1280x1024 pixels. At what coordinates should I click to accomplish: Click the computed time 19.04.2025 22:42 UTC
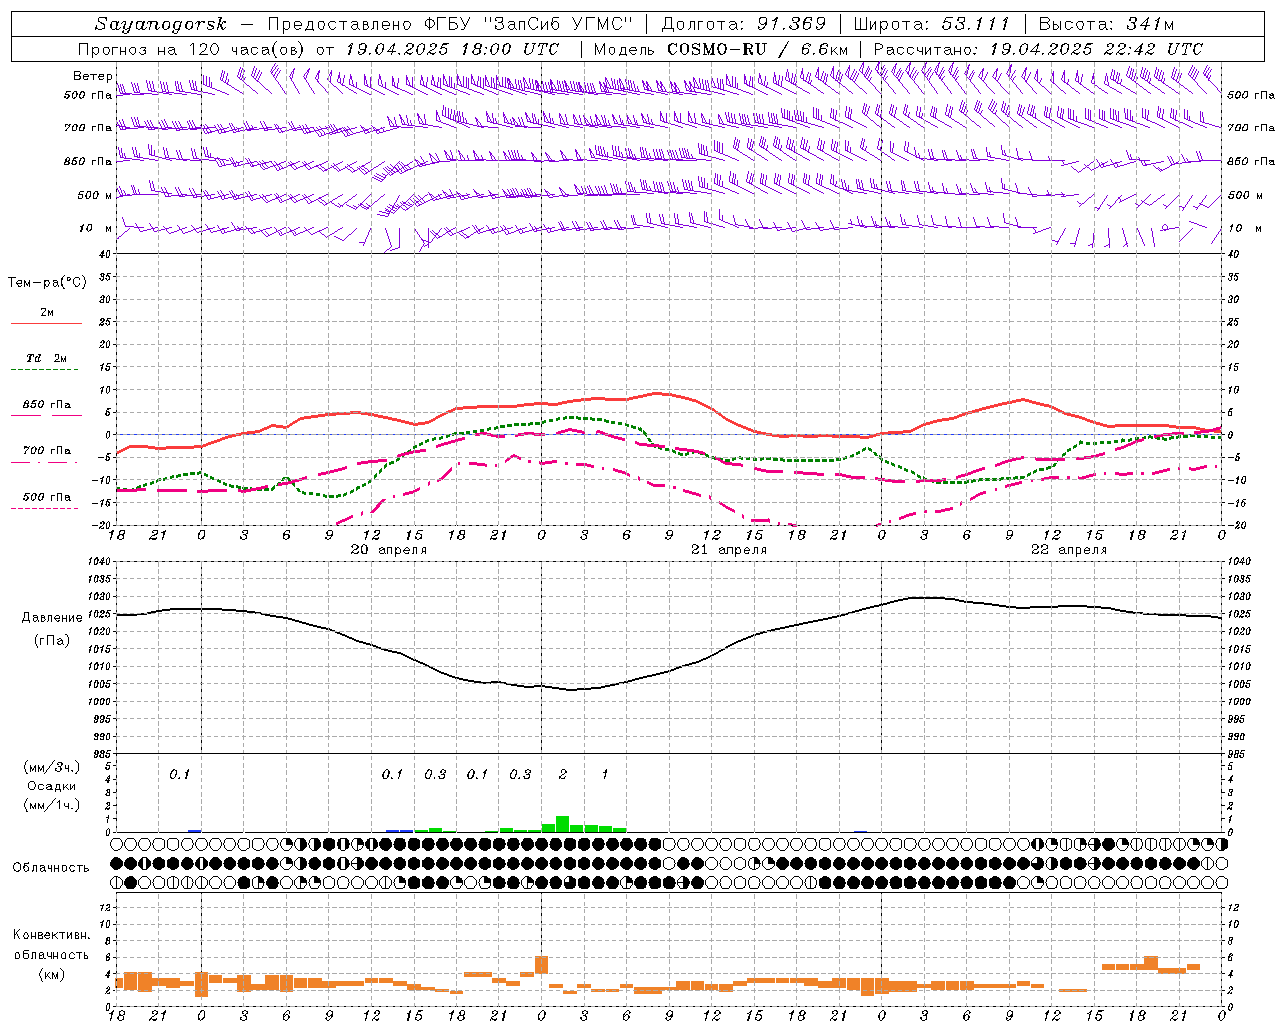1096,49
